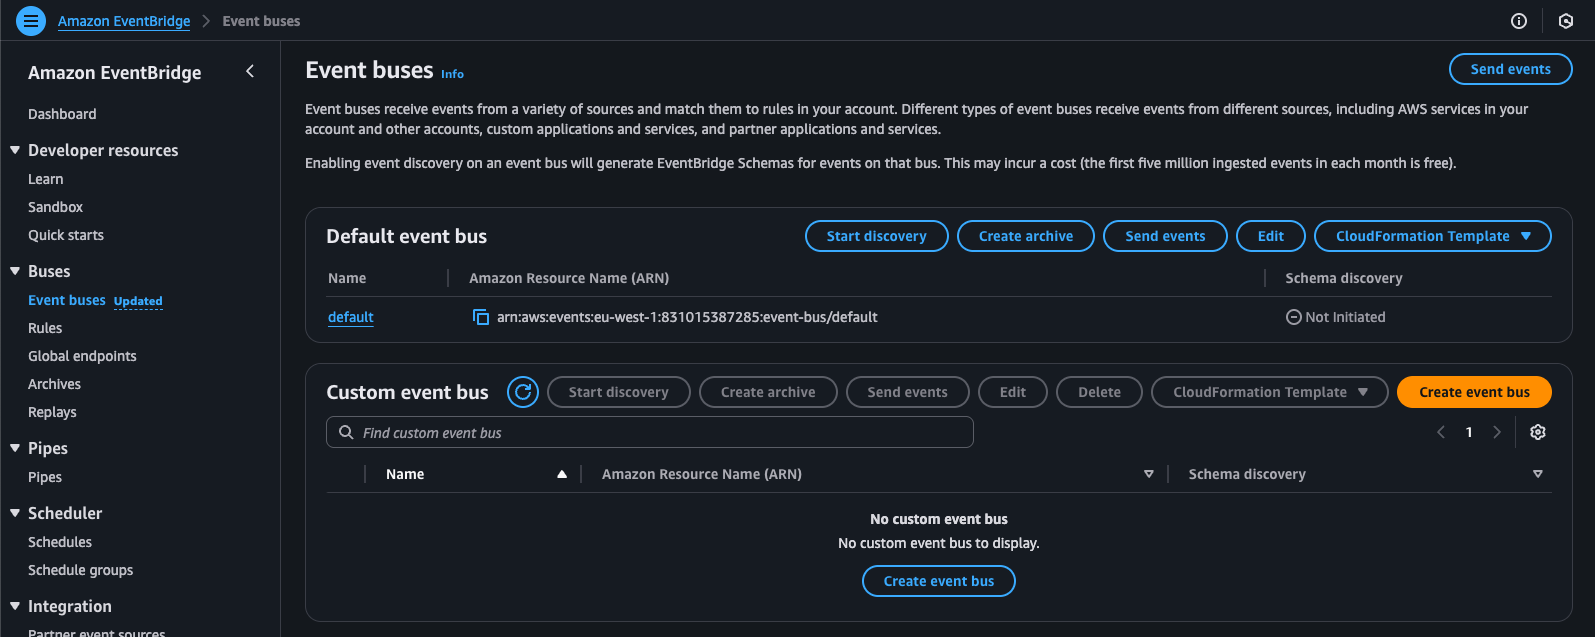Collapse the Amazon EventBridge side panel
Screen dimensions: 1595x637
[250, 71]
